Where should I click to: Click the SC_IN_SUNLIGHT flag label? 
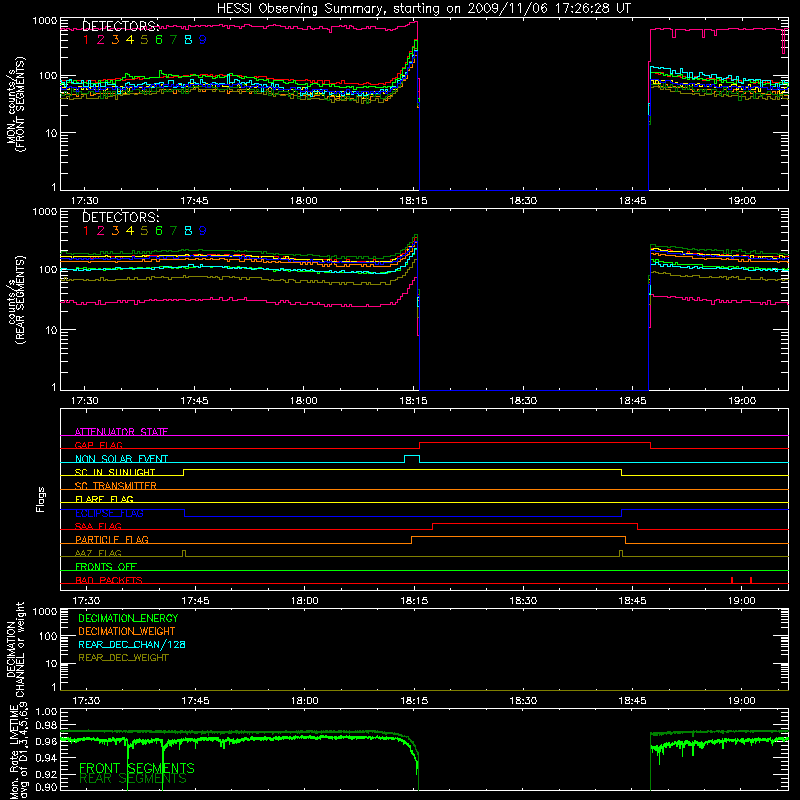pos(115,472)
